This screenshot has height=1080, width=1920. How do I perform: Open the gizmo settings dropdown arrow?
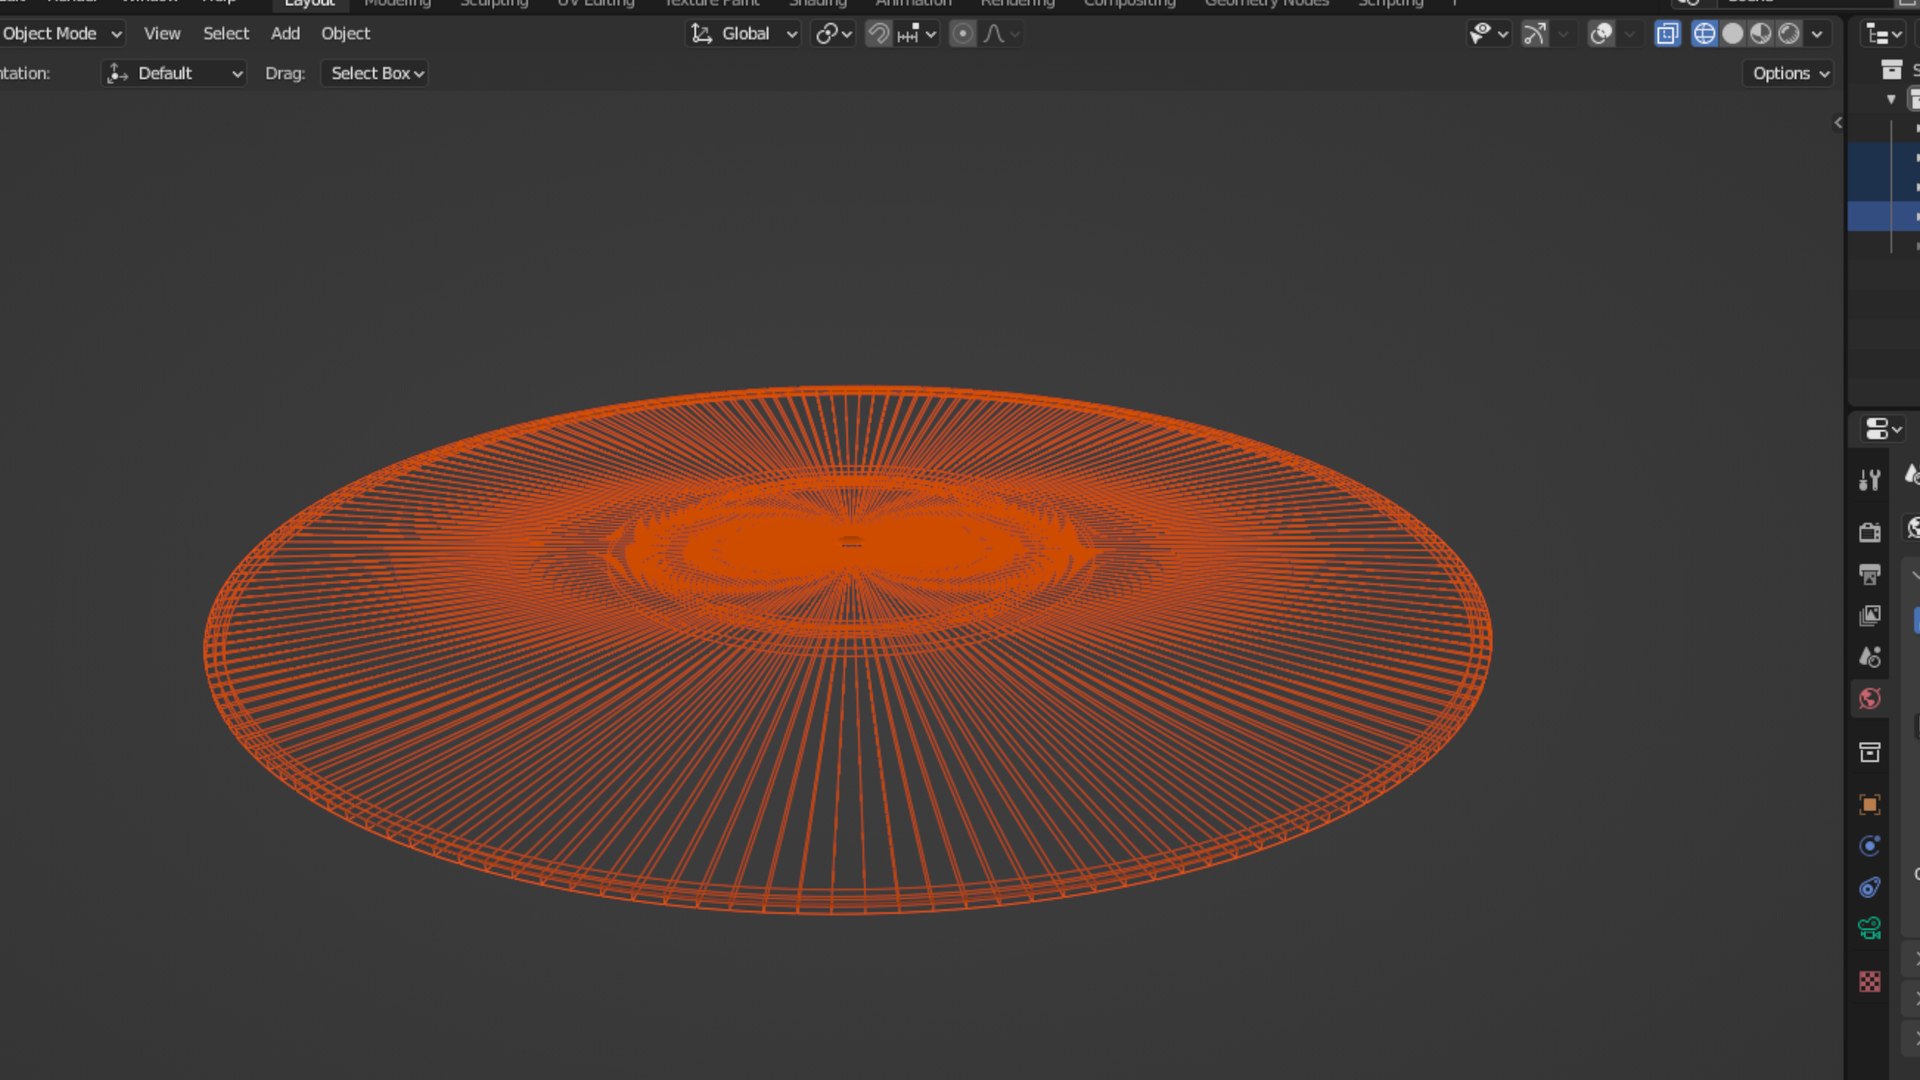coord(1563,33)
